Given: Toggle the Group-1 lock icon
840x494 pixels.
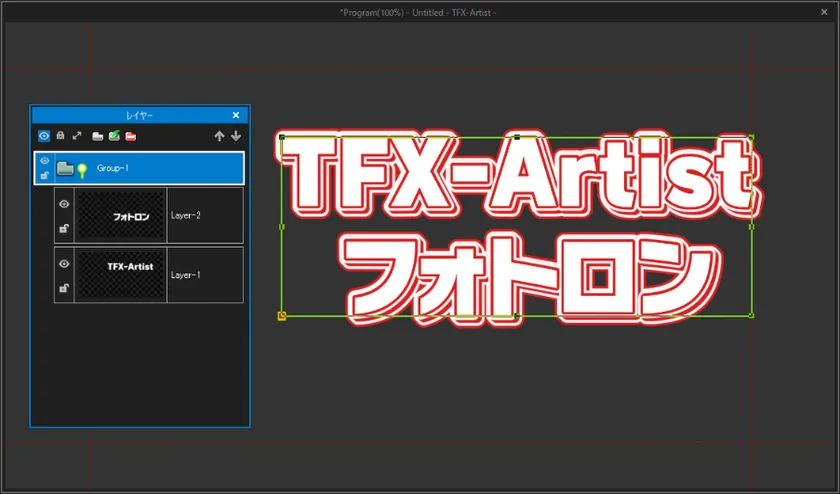Looking at the screenshot, I should pyautogui.click(x=44, y=176).
